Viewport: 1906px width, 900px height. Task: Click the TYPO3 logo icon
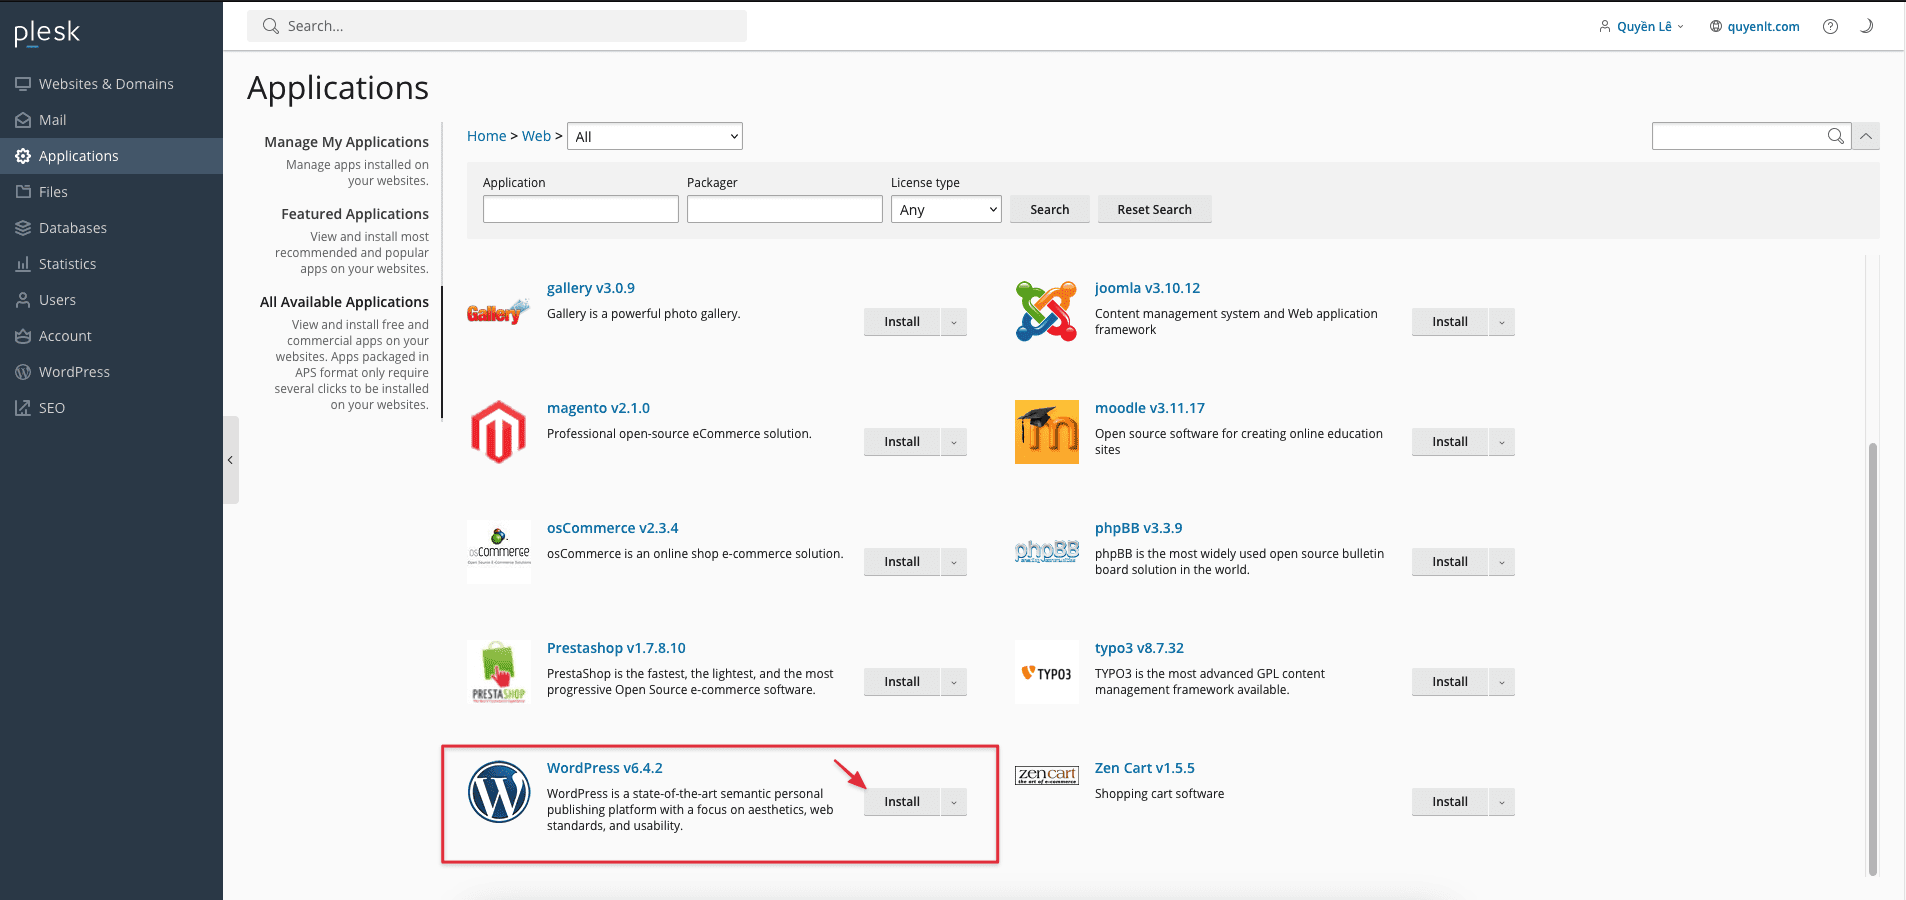click(x=1046, y=673)
